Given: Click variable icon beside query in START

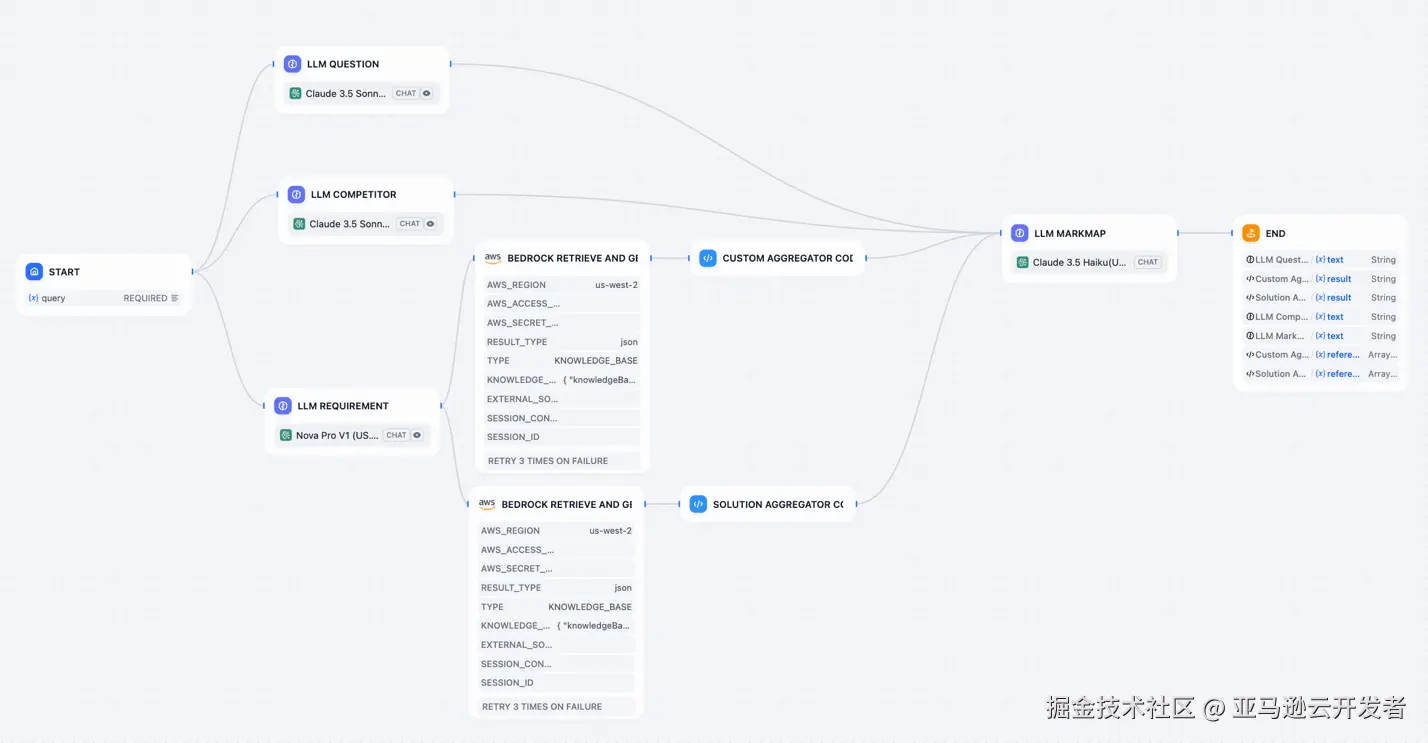Looking at the screenshot, I should click(34, 298).
